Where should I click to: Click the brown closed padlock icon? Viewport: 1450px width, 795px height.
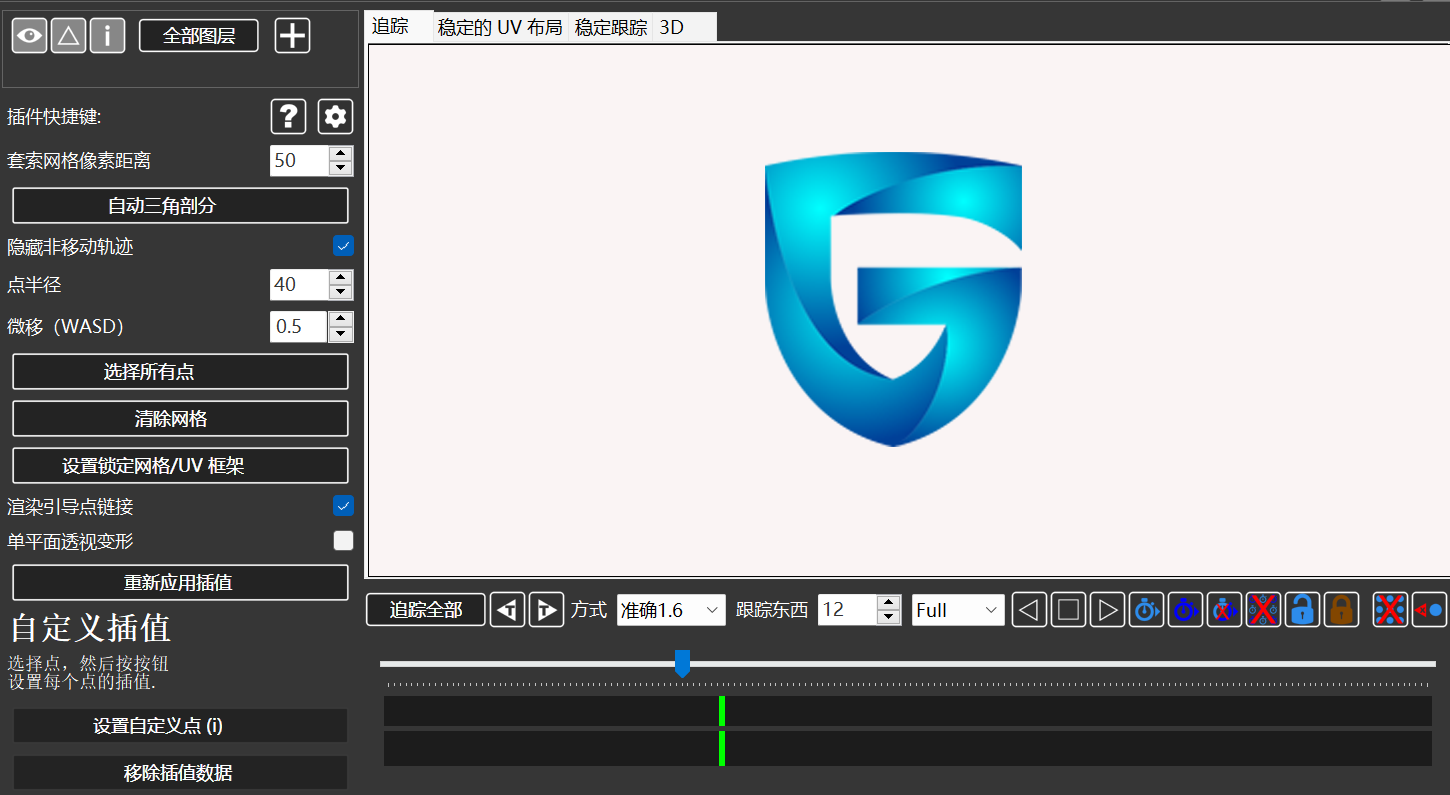click(1341, 610)
